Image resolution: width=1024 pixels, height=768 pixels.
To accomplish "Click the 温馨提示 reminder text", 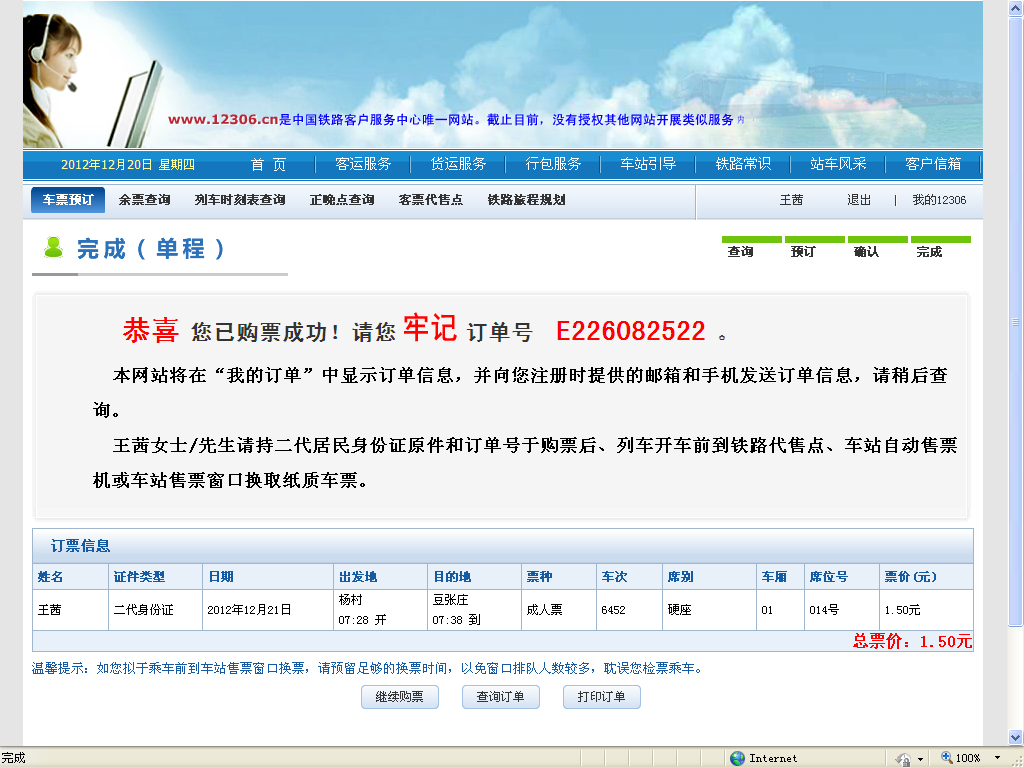I will coord(368,668).
